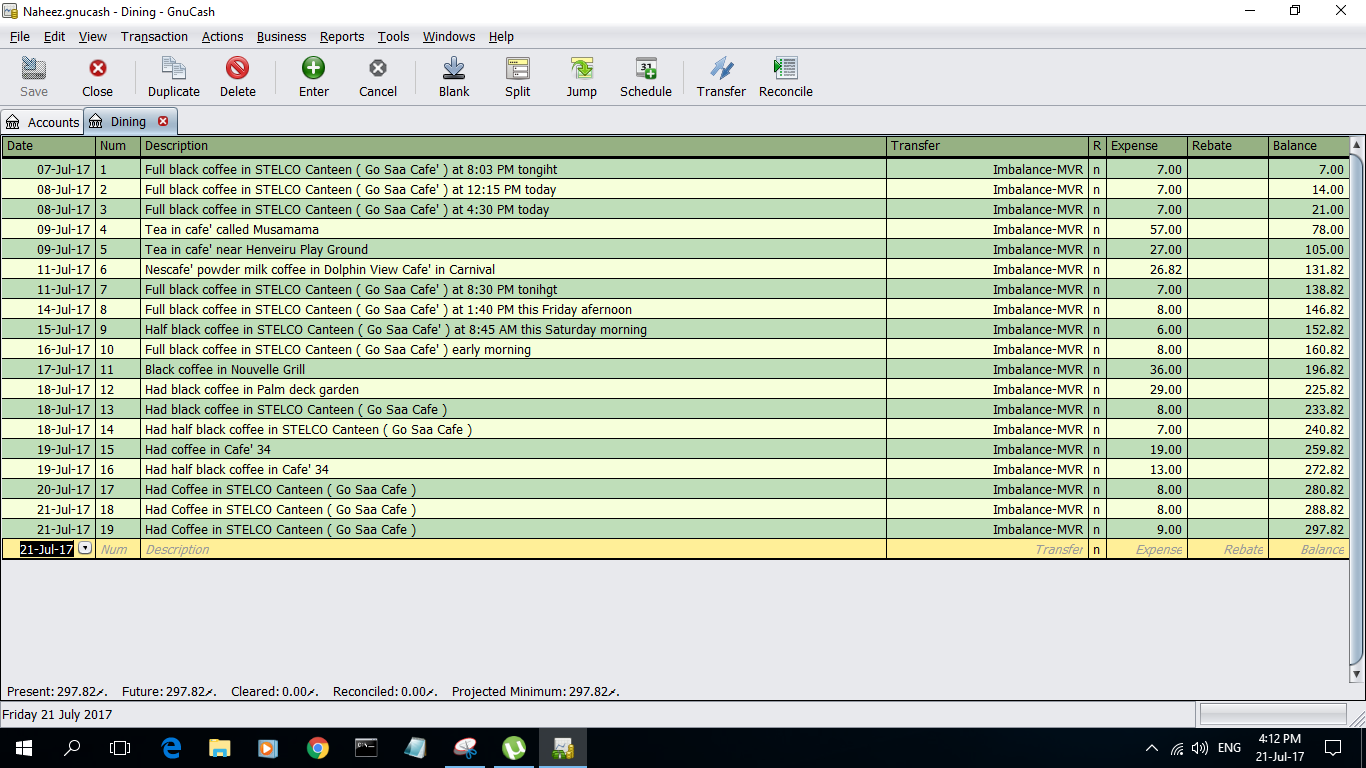1366x768 pixels.
Task: Open the File menu
Action: (20, 36)
